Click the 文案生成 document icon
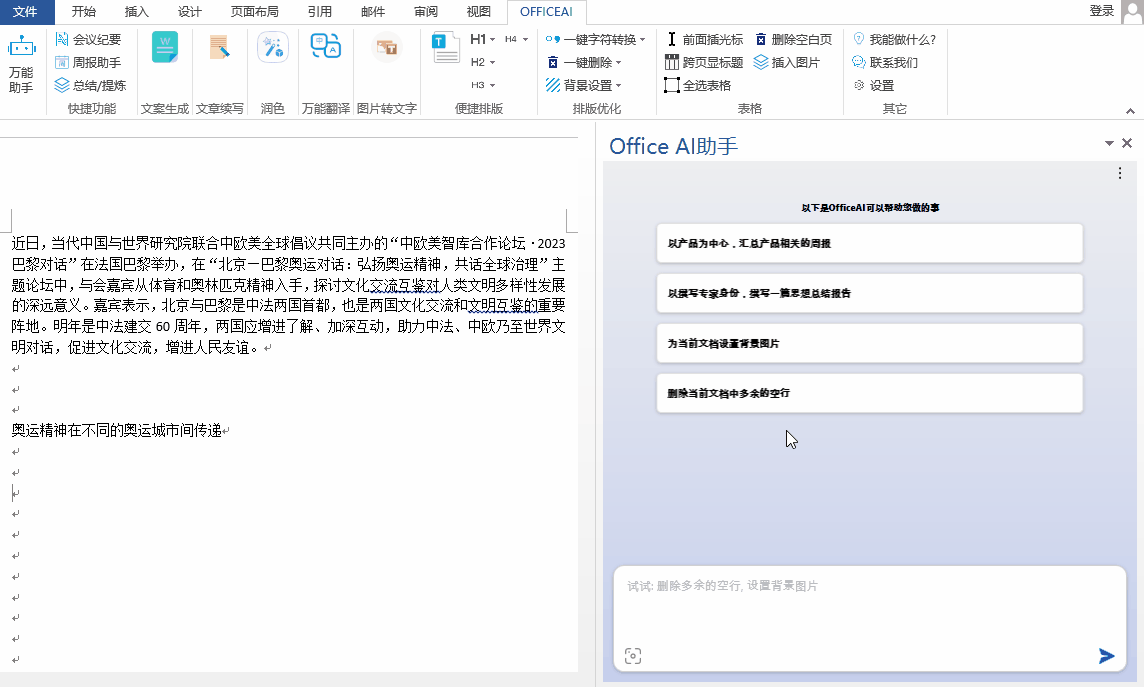 click(x=165, y=48)
